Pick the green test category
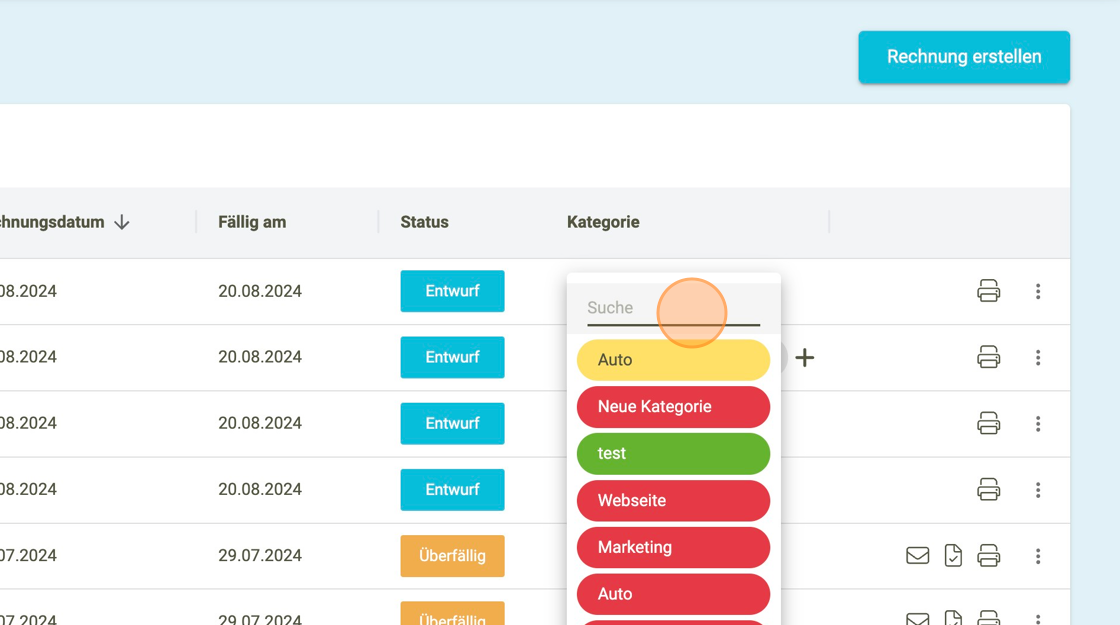Image resolution: width=1120 pixels, height=625 pixels. click(673, 454)
